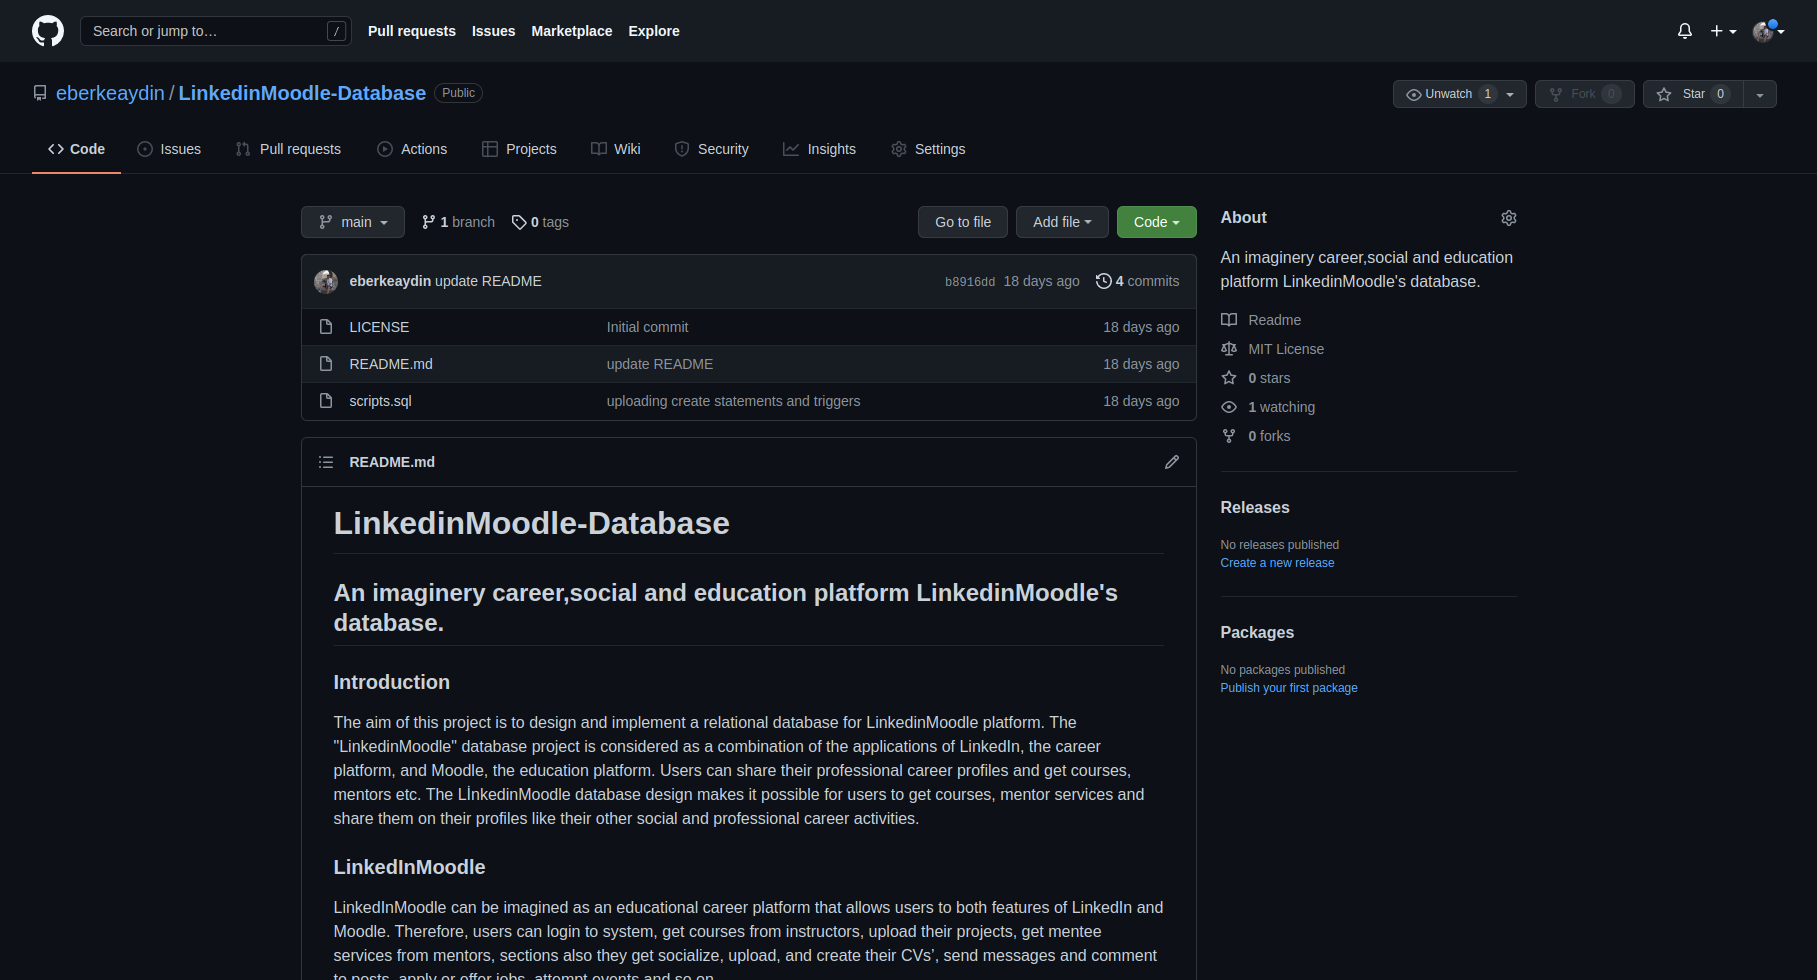
Task: Open the Releases heading link
Action: coord(1255,507)
